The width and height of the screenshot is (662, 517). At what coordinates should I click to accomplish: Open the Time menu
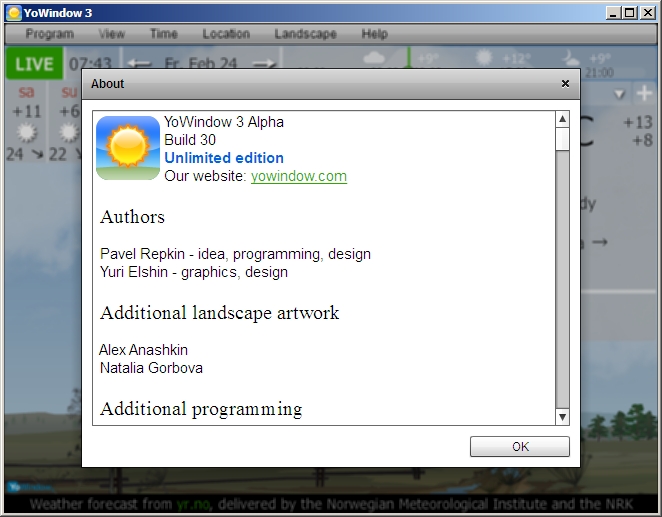[164, 34]
